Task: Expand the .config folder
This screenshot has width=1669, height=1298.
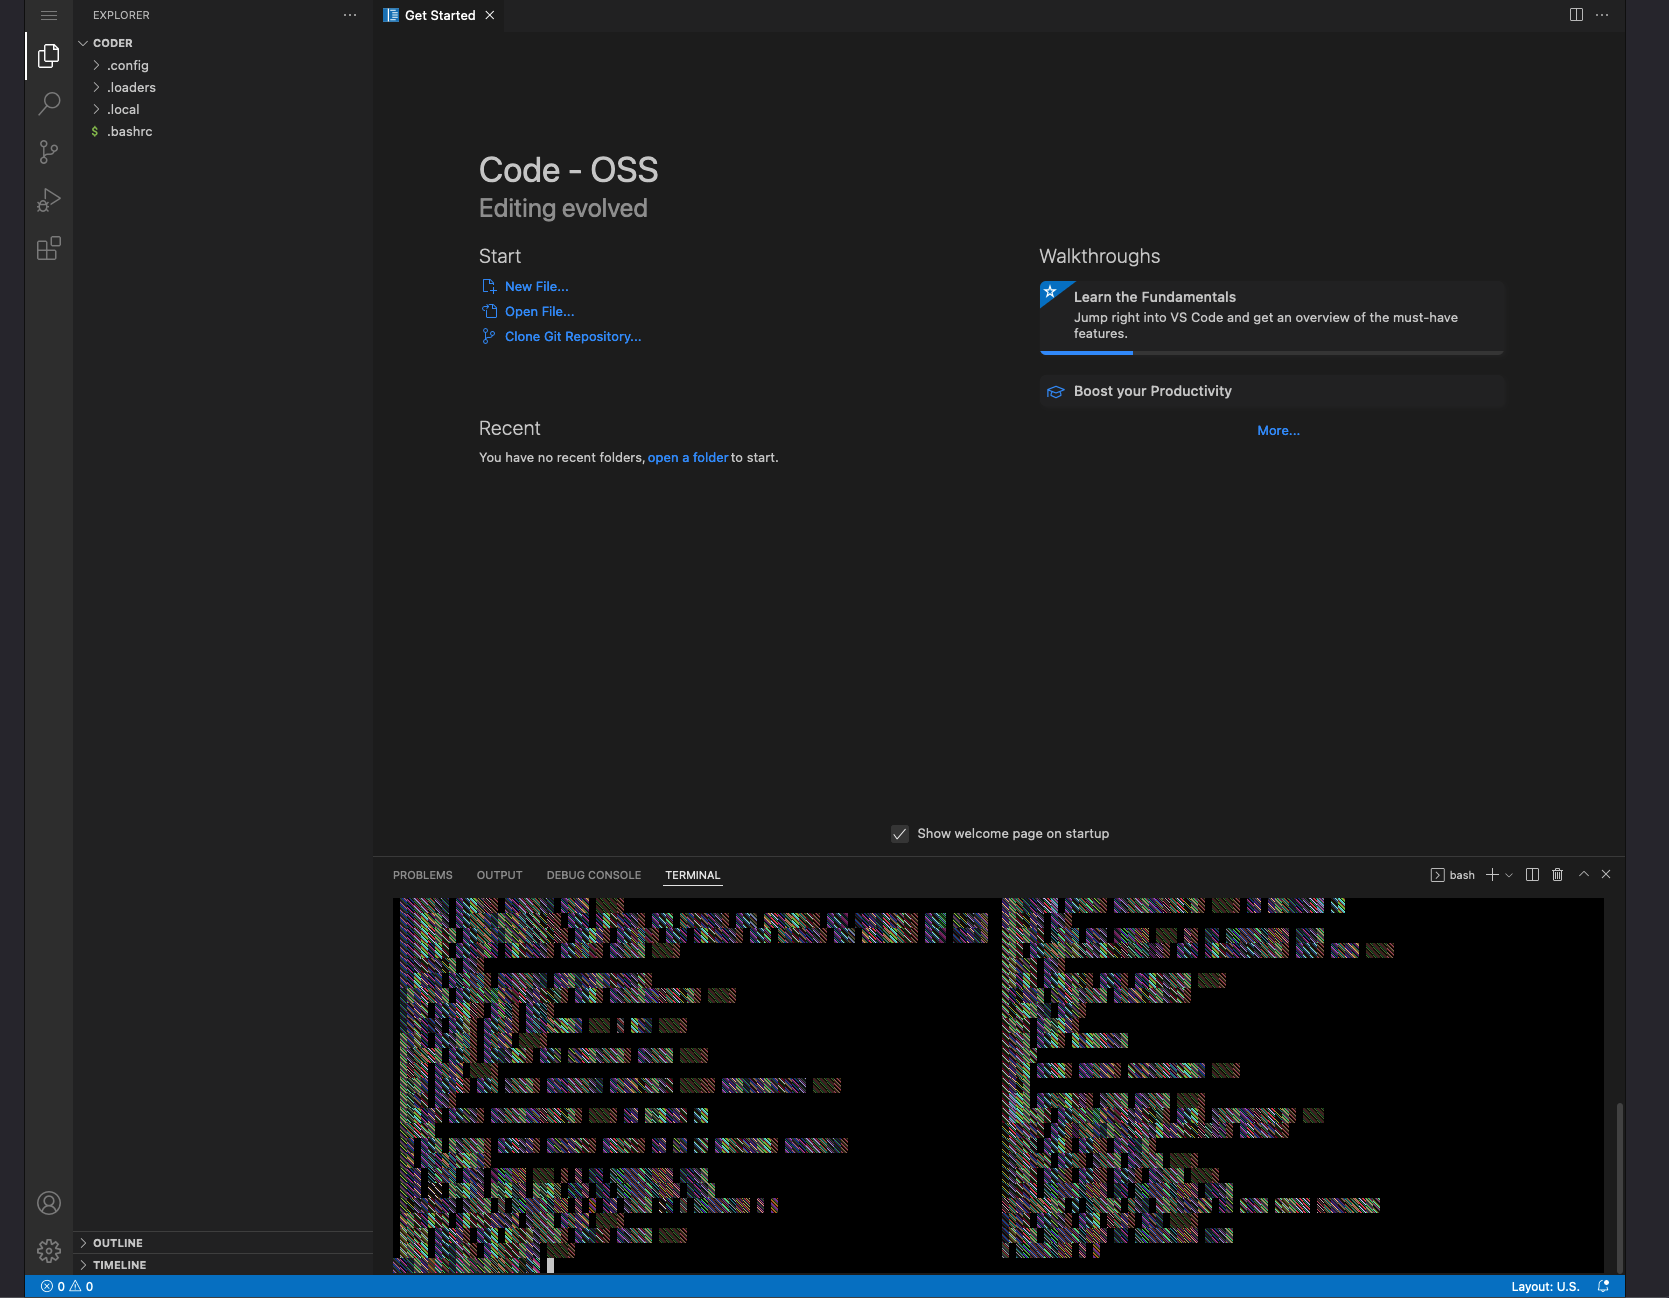Action: tap(130, 65)
